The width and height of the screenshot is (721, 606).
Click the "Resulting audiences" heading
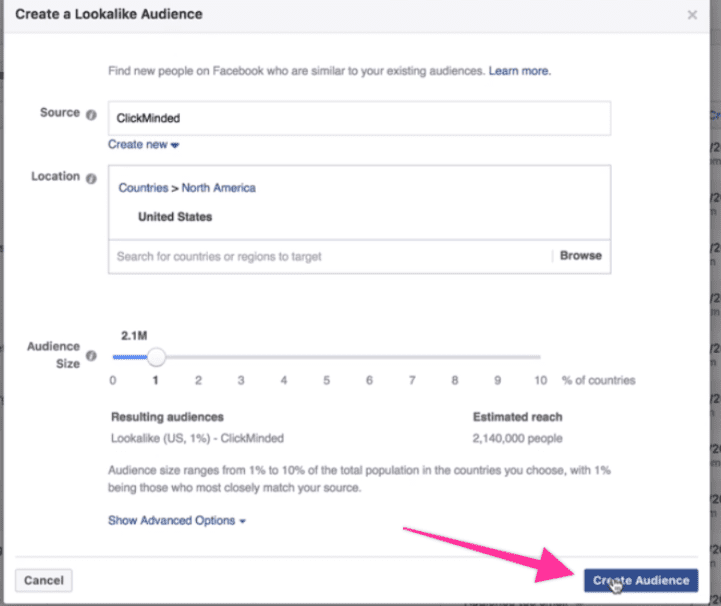pyautogui.click(x=167, y=417)
